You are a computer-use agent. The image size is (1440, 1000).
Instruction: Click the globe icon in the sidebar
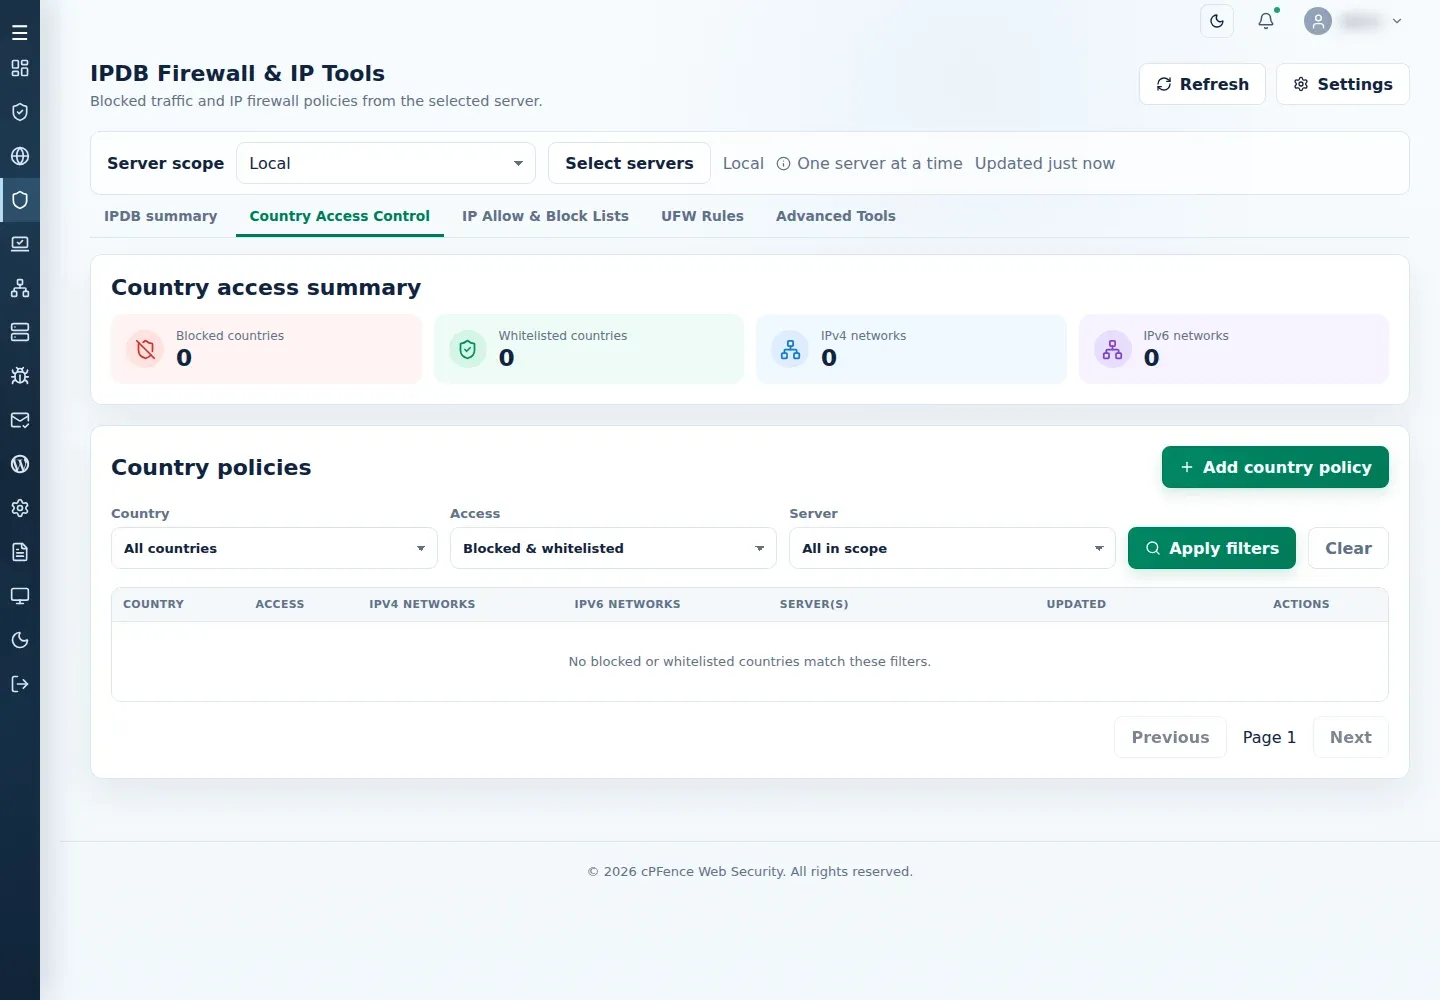20,156
